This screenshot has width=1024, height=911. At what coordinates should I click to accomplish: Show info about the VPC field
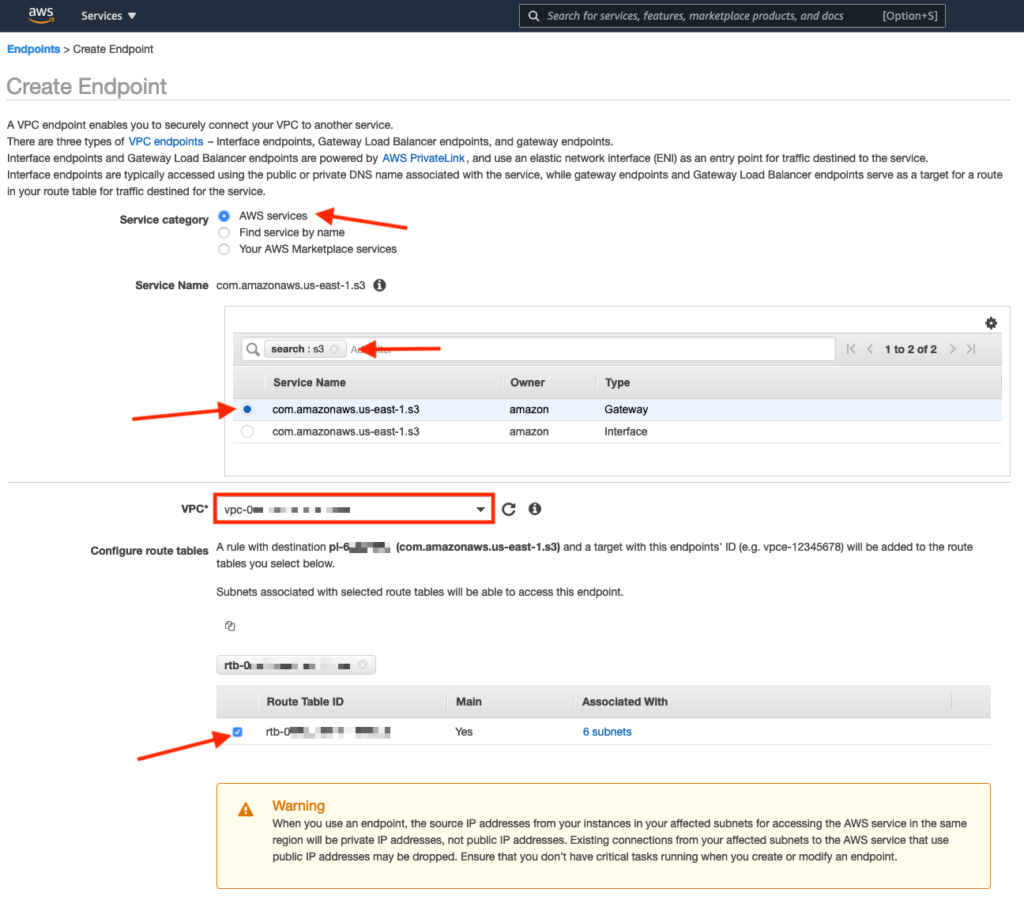(535, 509)
